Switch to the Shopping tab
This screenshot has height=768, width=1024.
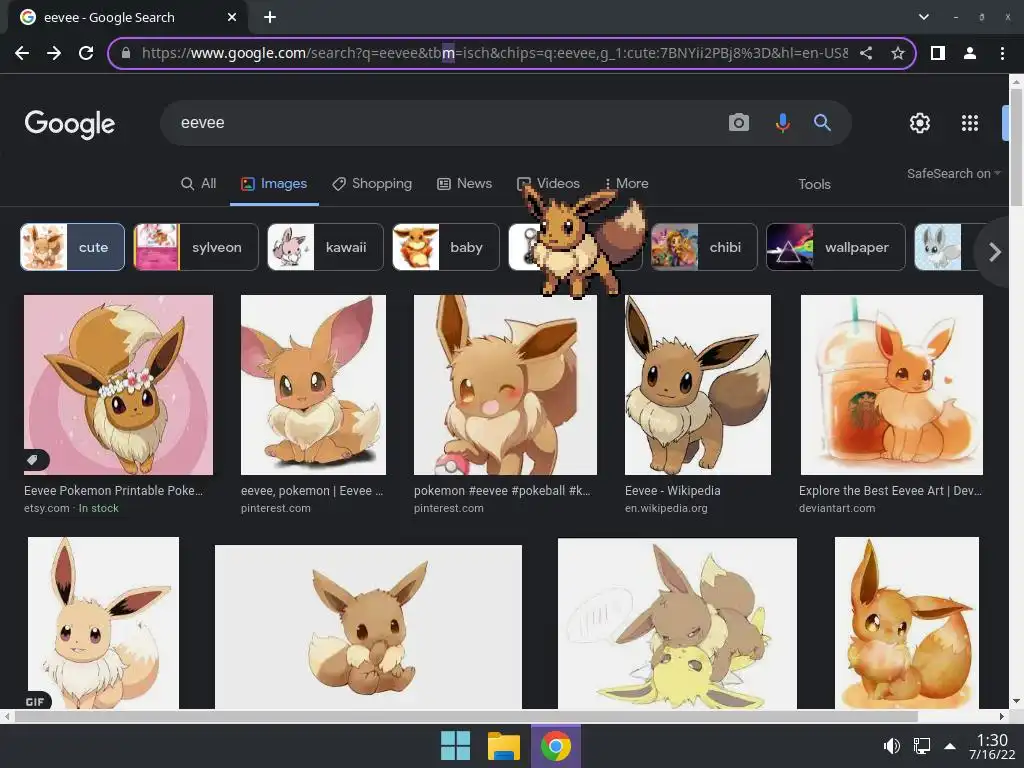pyautogui.click(x=372, y=184)
